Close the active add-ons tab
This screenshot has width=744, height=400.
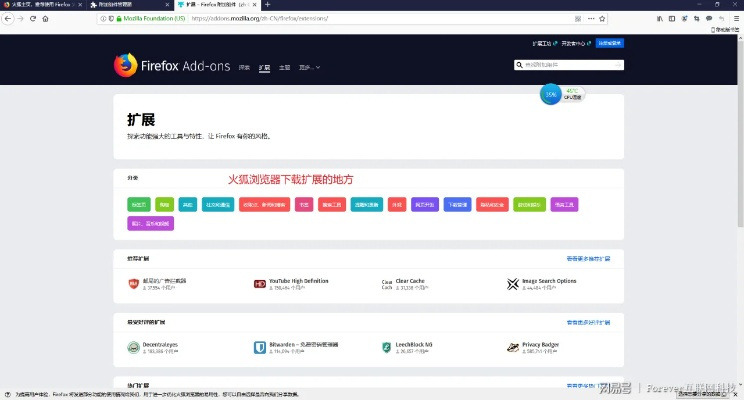pyautogui.click(x=255, y=5)
